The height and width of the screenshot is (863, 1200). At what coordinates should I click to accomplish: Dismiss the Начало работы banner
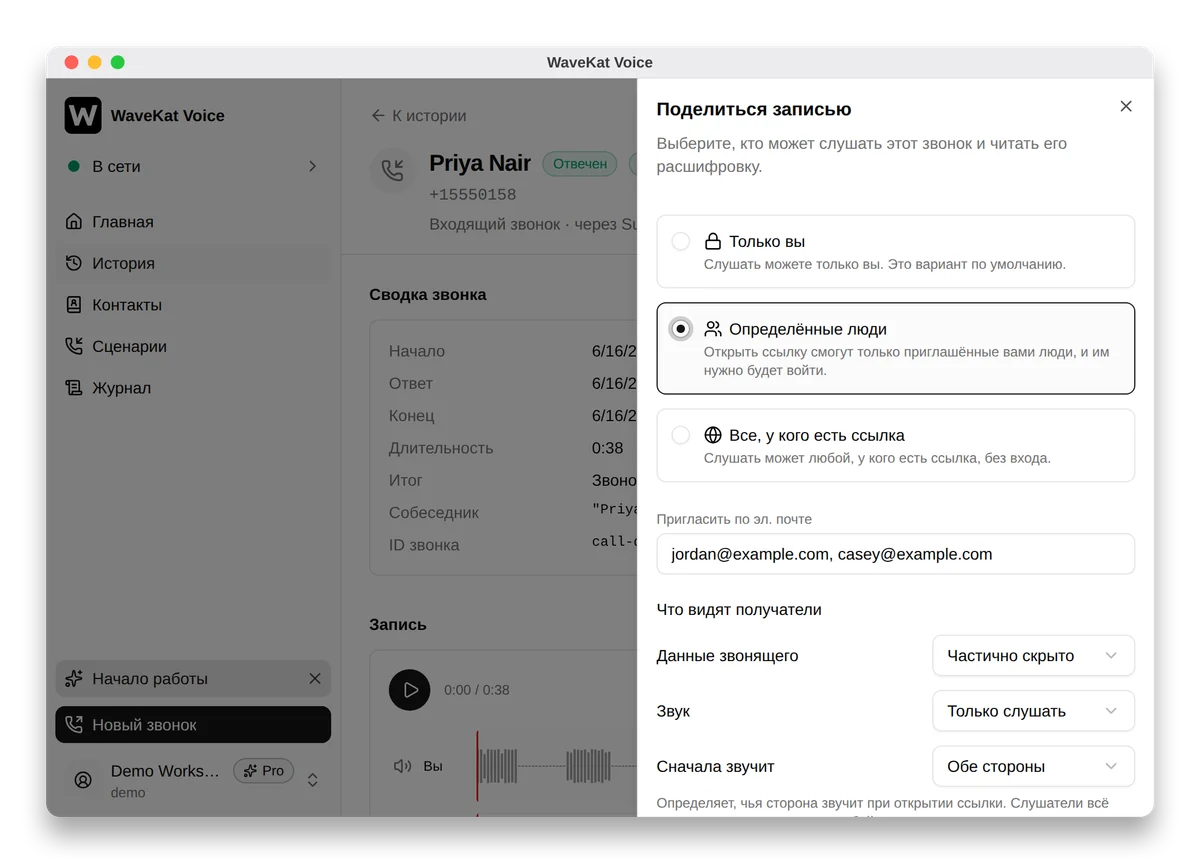(x=315, y=678)
